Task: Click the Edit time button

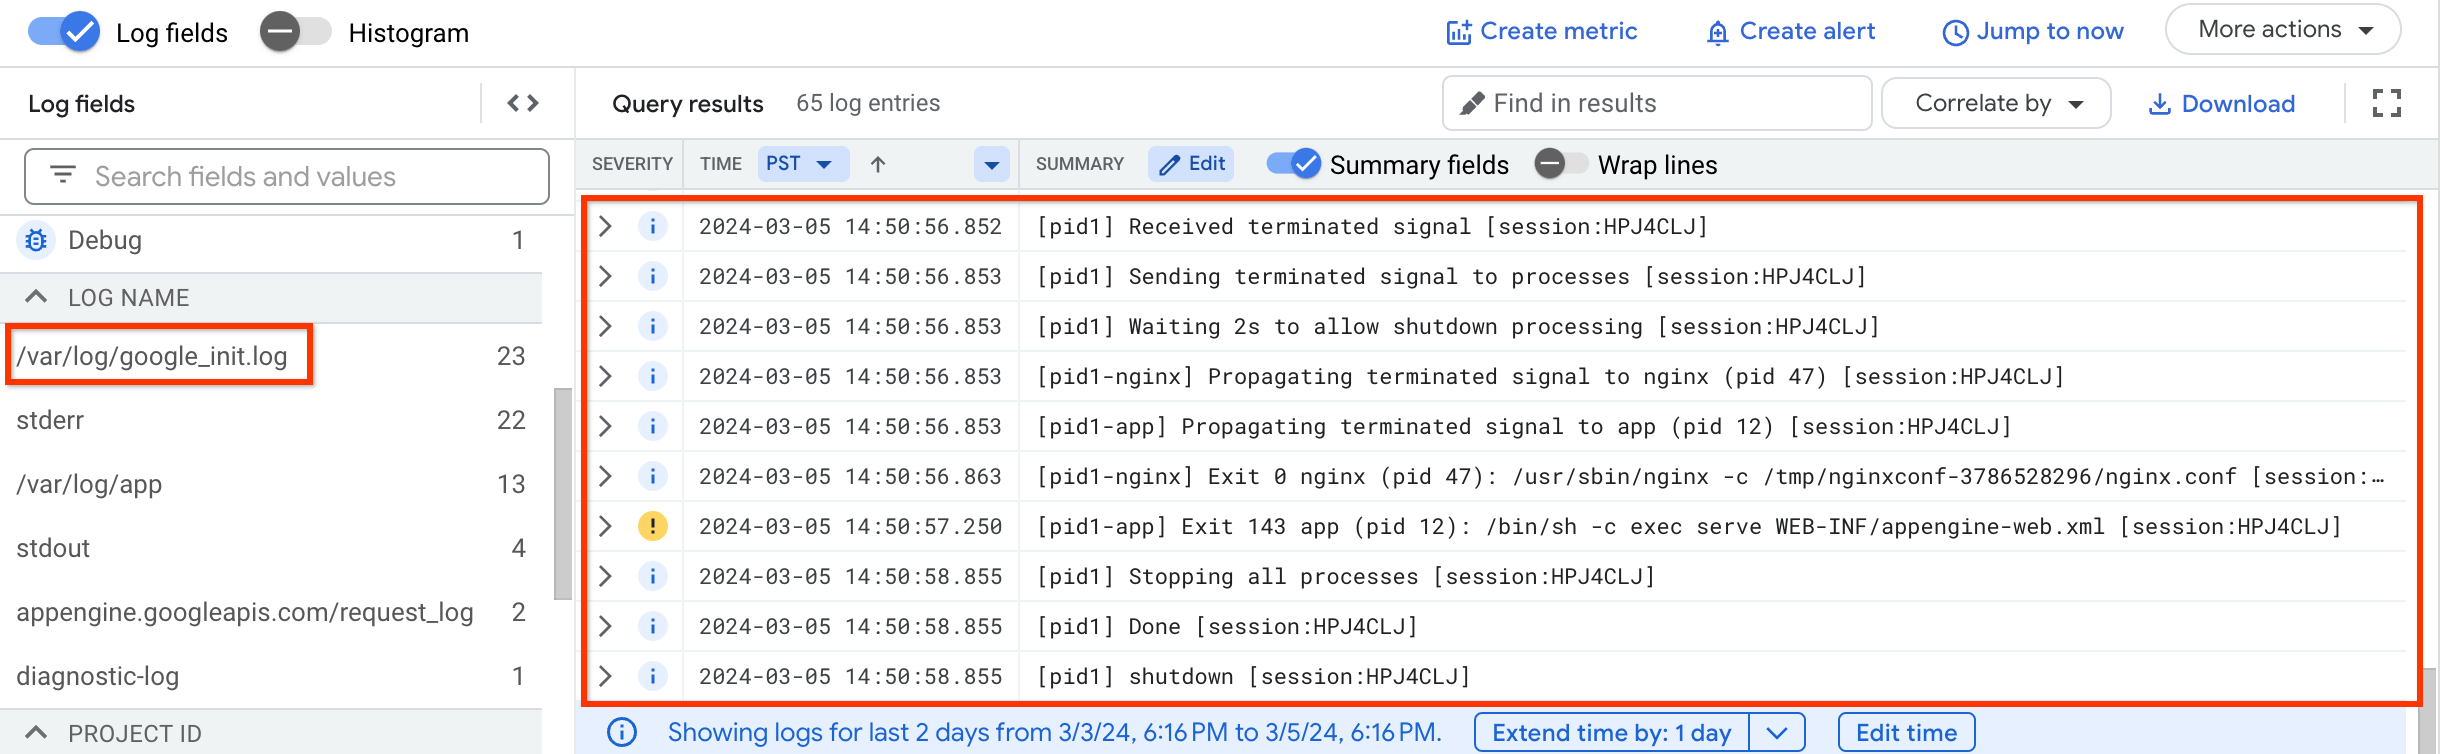Action: [x=1906, y=732]
